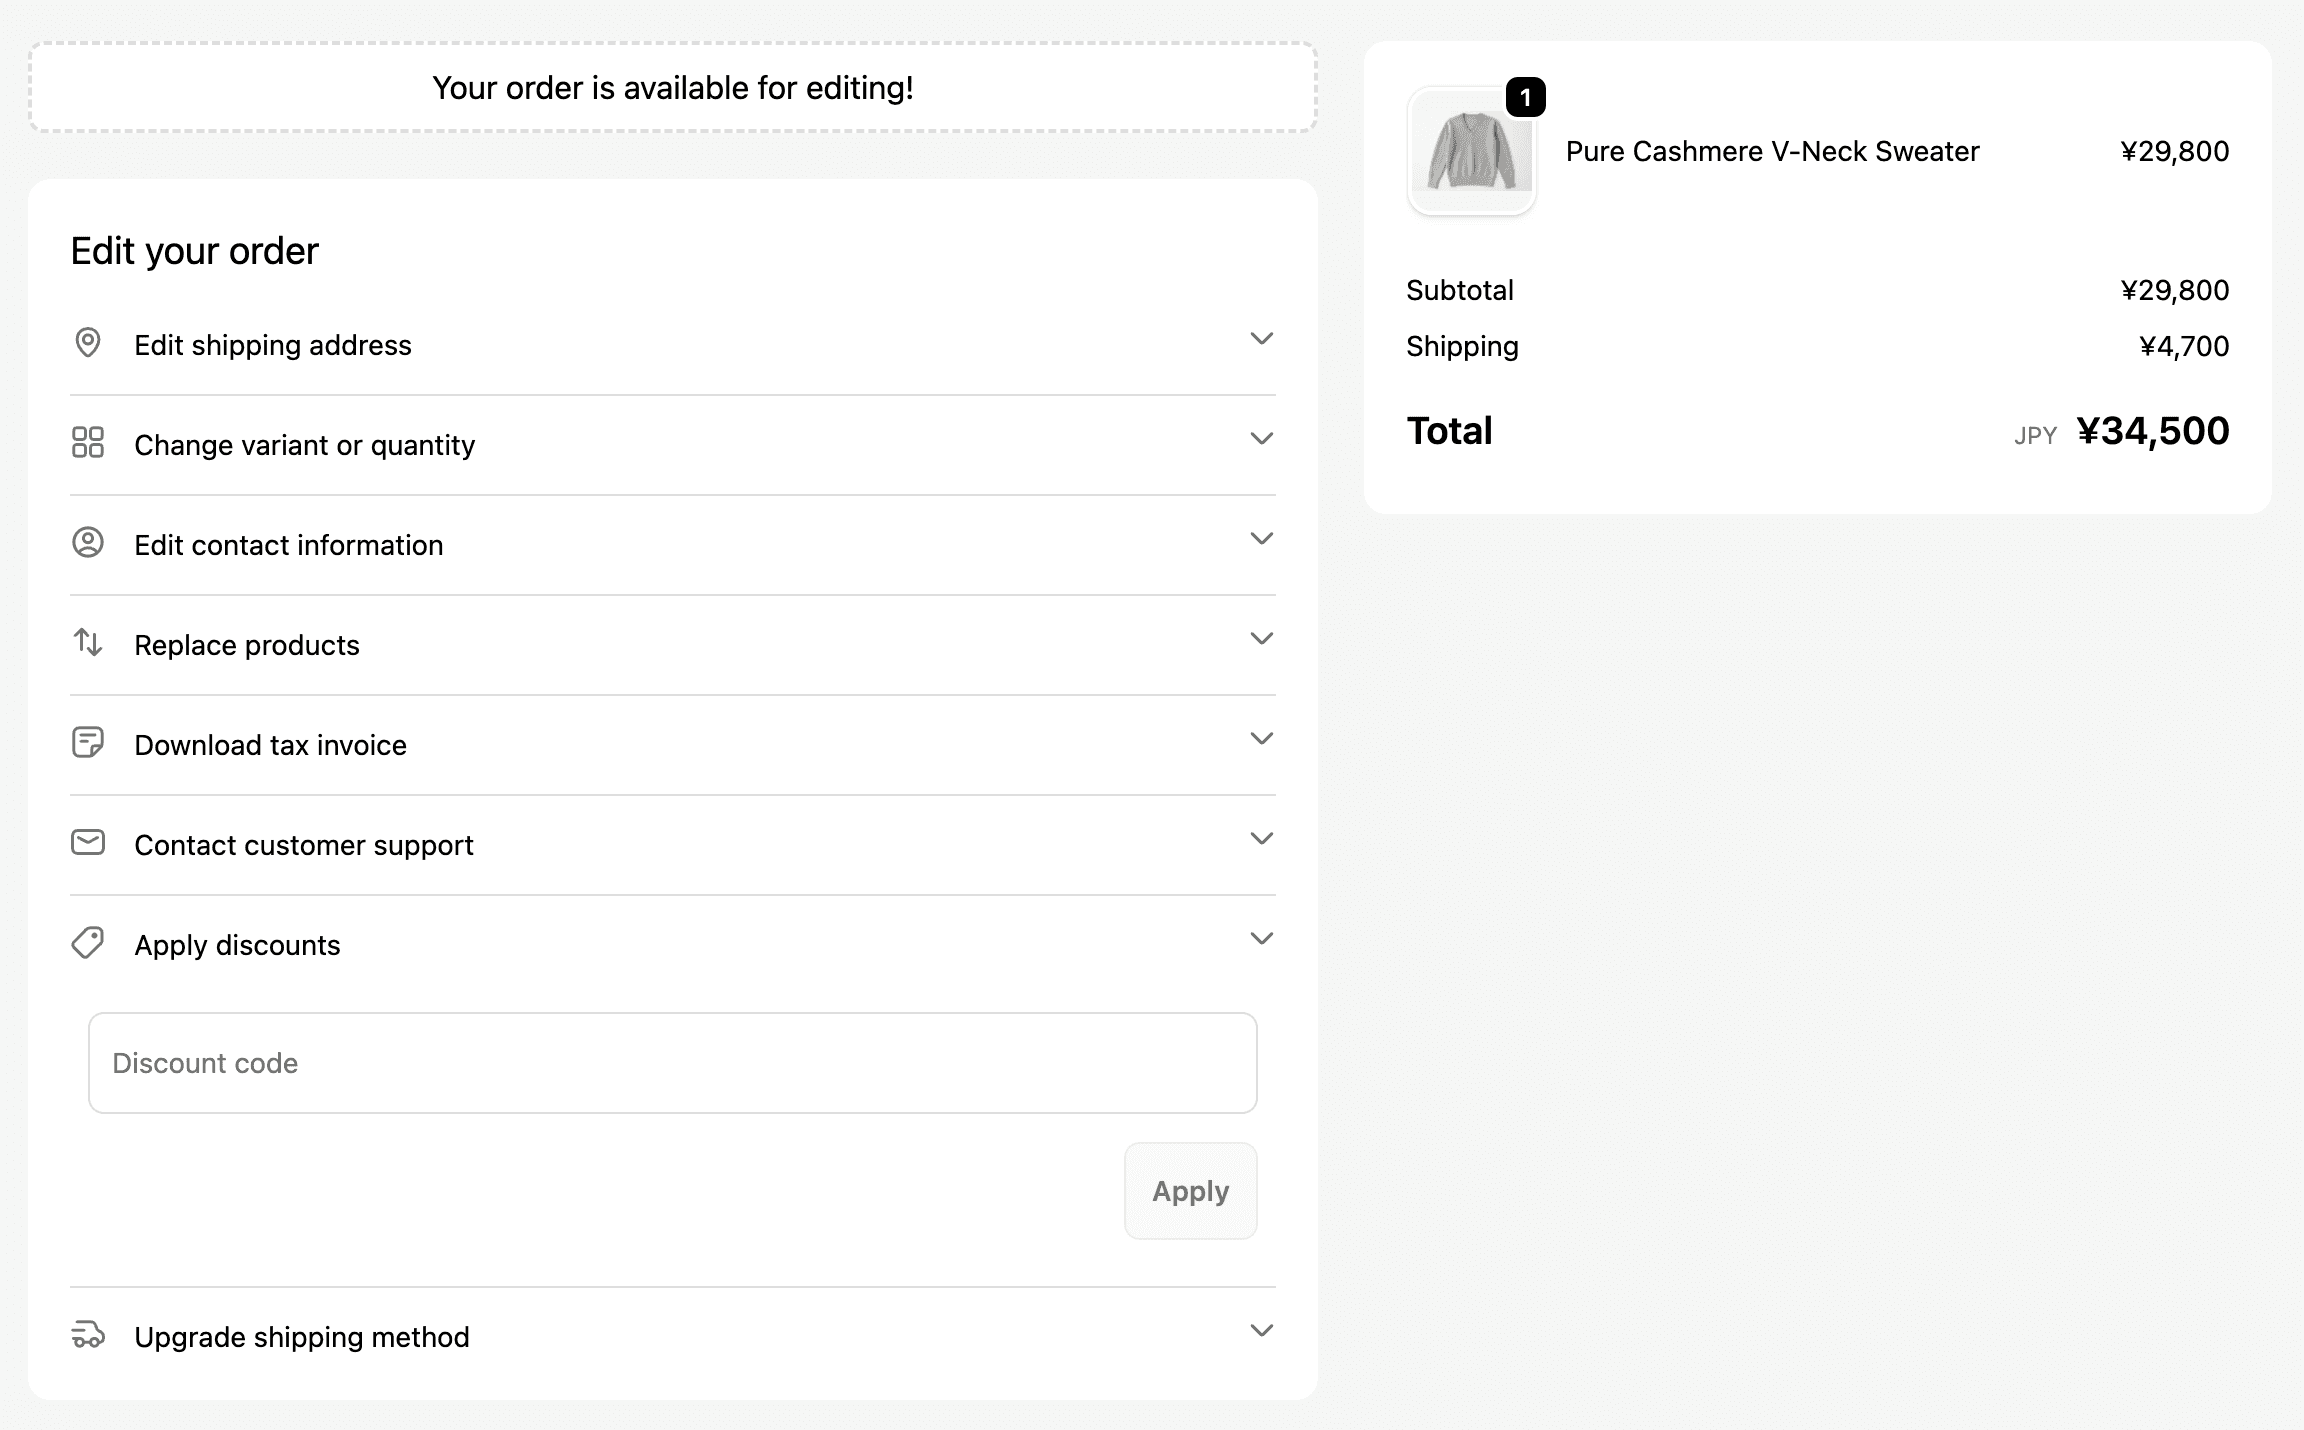Click the invoice document icon
This screenshot has width=2304, height=1430.
coord(88,742)
